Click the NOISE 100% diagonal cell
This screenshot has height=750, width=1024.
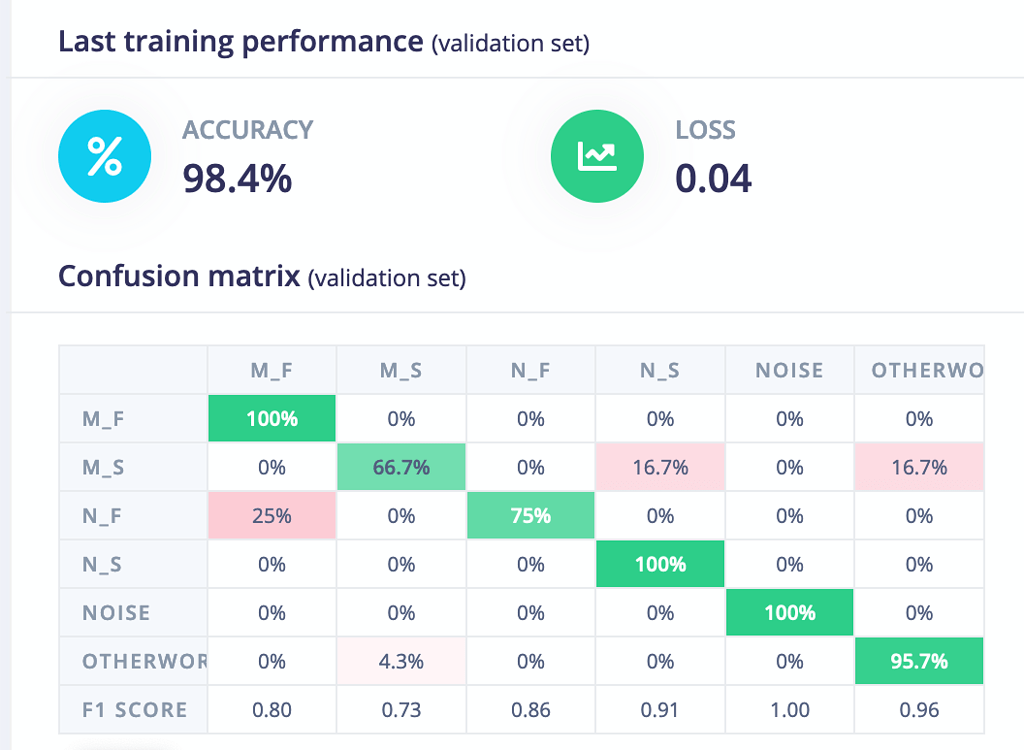(x=789, y=612)
